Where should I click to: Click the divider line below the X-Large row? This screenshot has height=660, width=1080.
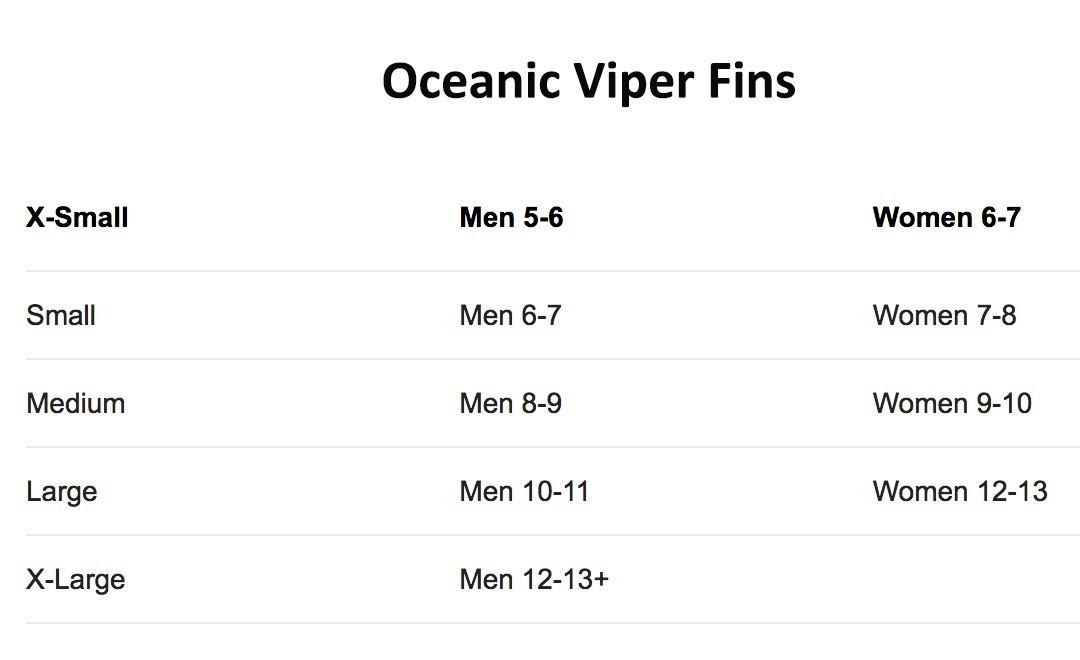pyautogui.click(x=540, y=623)
